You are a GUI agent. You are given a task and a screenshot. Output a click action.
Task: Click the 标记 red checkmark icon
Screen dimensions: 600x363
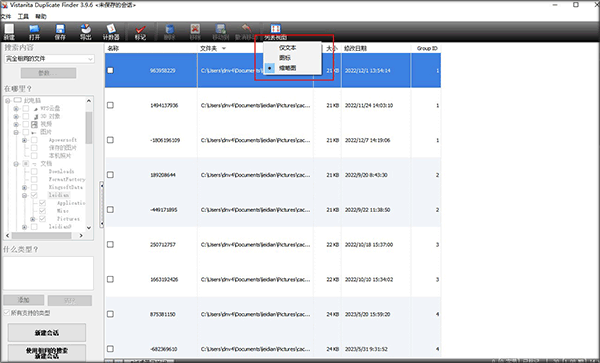click(140, 29)
